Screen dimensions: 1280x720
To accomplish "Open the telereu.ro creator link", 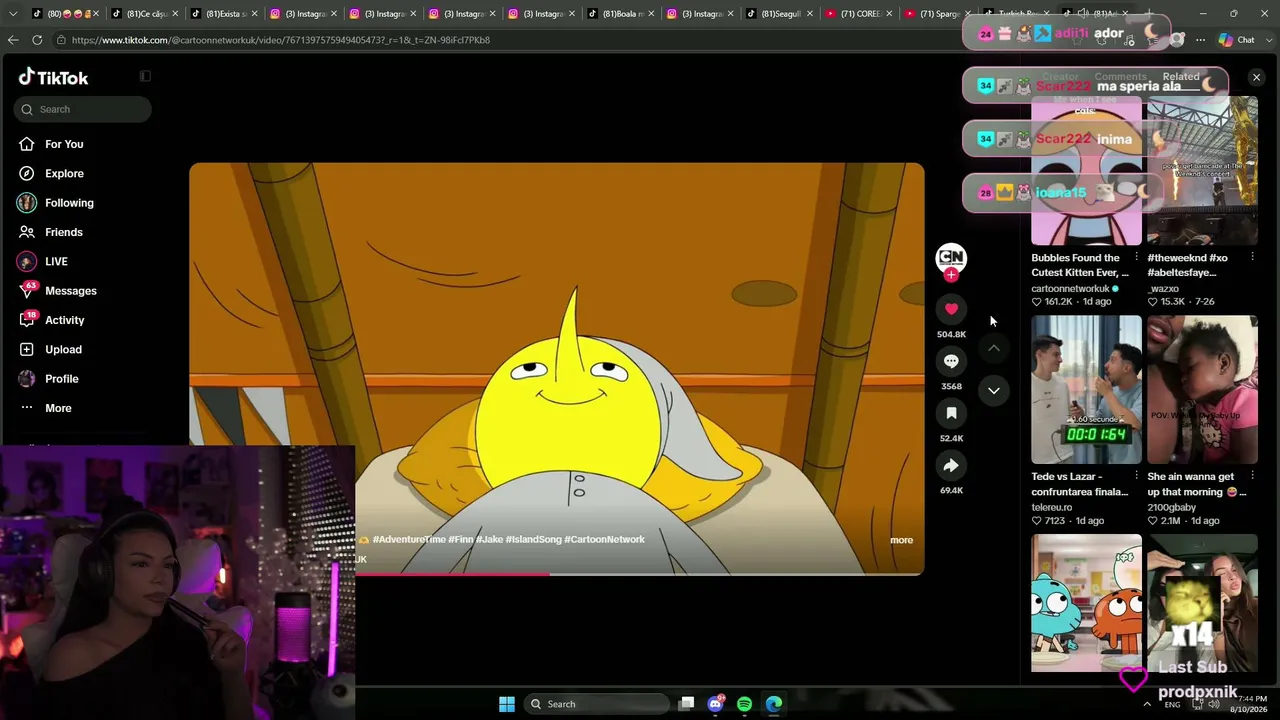I will [1052, 507].
